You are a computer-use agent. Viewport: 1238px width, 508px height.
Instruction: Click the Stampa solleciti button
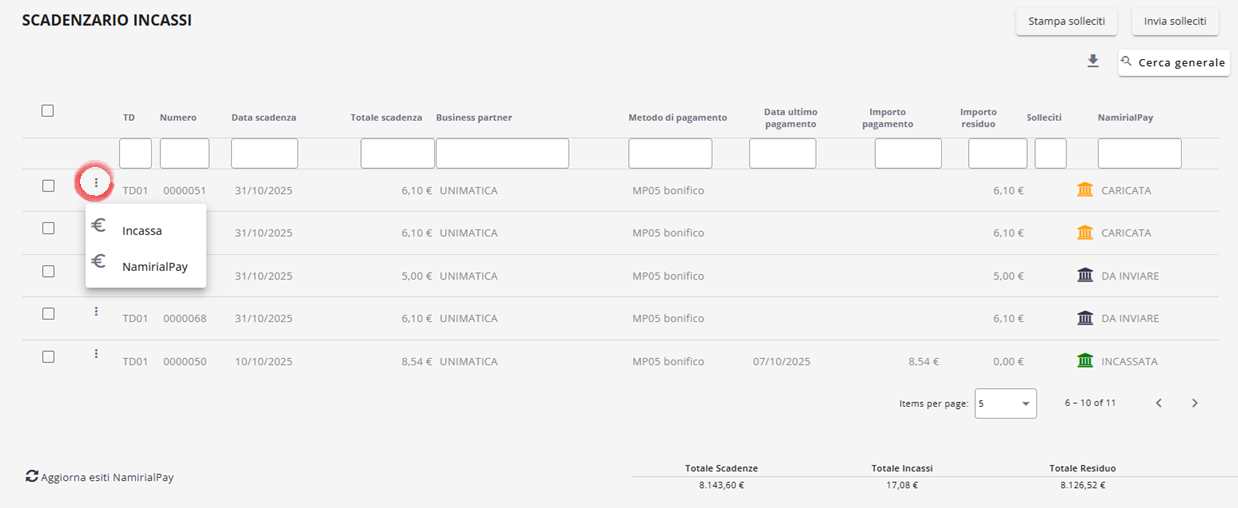point(1066,21)
